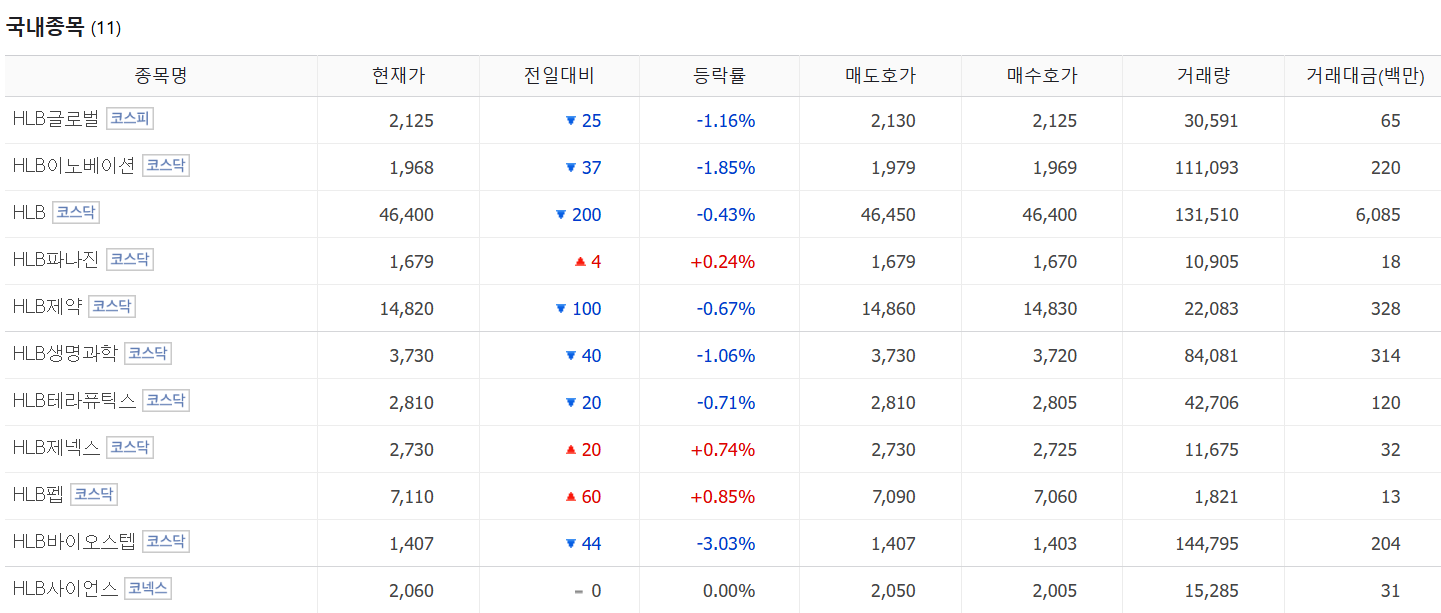Open the HLB이노베이션 stock page
This screenshot has height=613, width=1441.
click(73, 167)
